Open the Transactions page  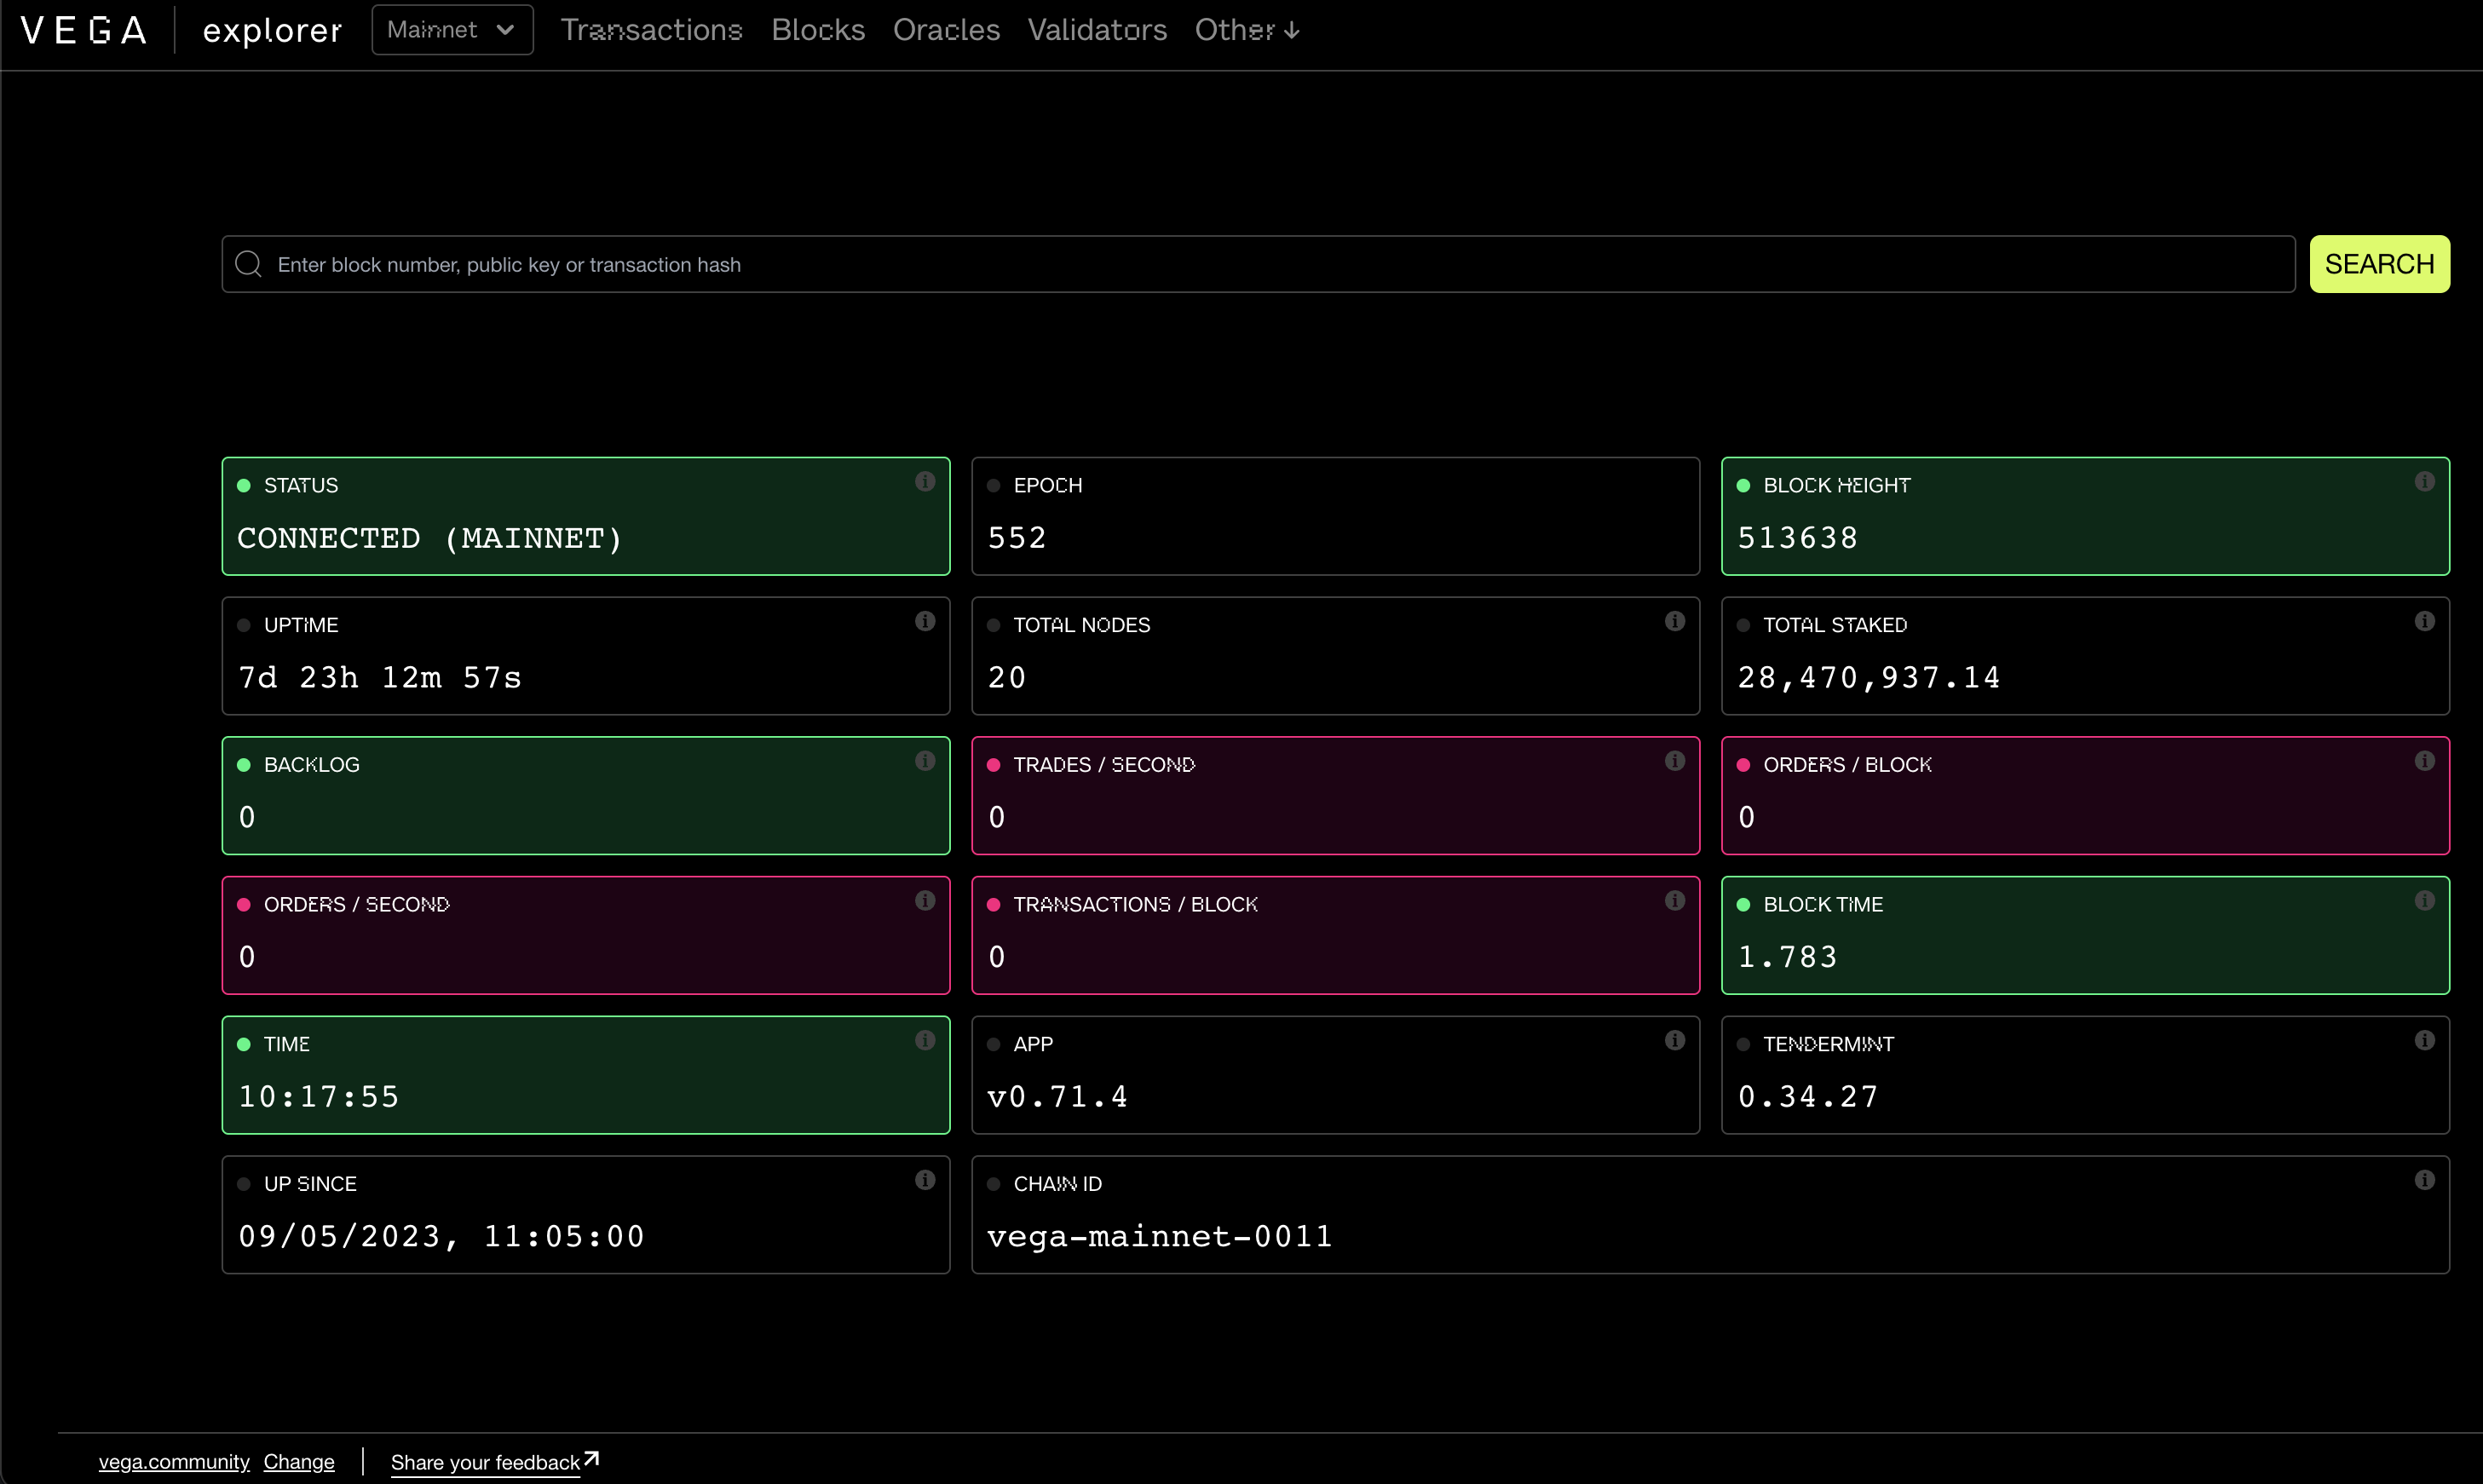pyautogui.click(x=651, y=30)
